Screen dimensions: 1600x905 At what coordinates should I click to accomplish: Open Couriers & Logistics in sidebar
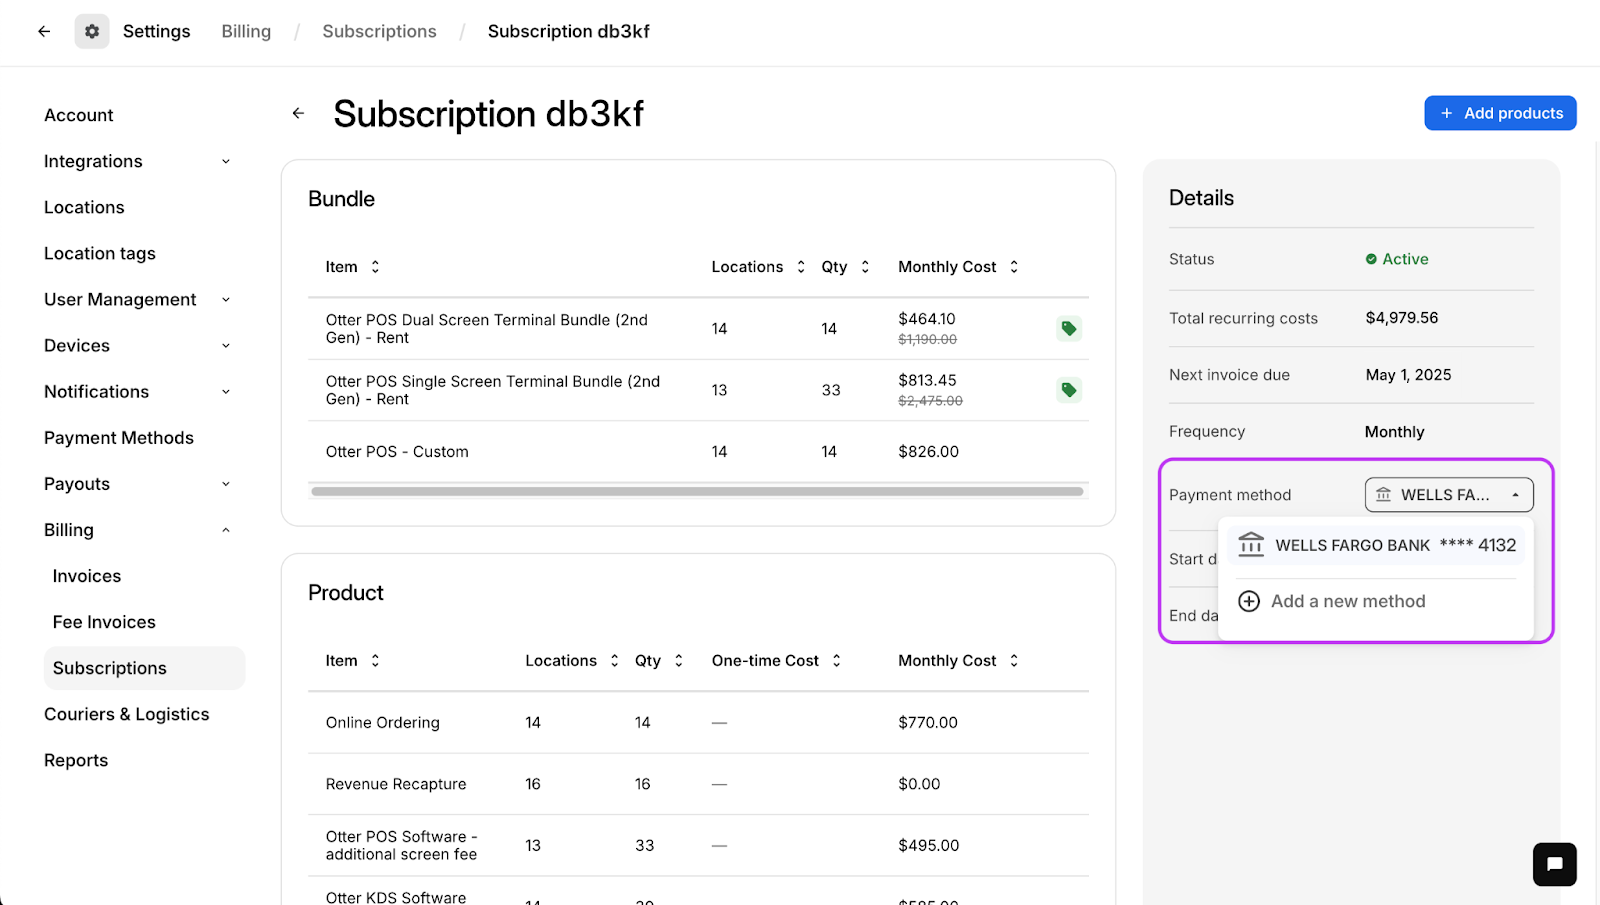tap(127, 714)
